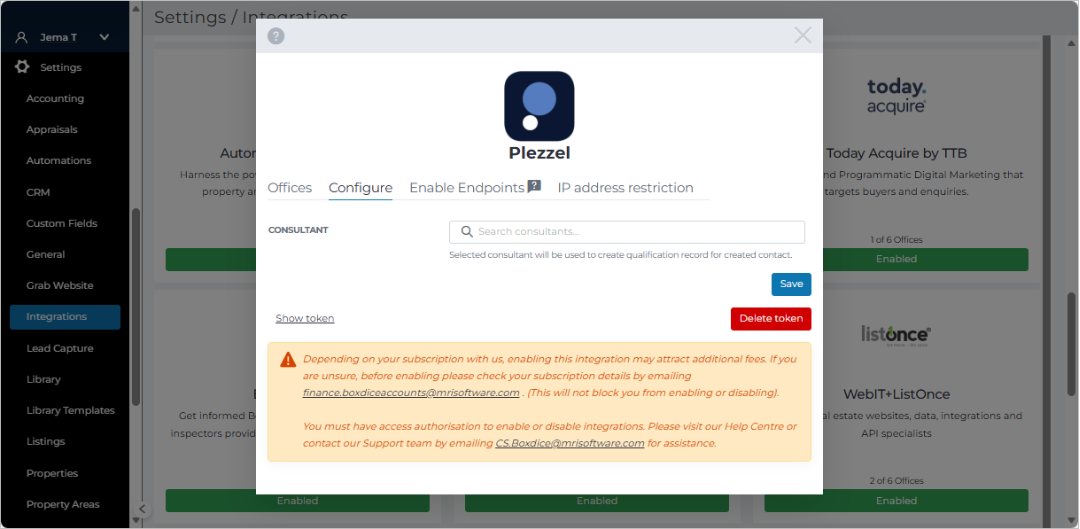This screenshot has height=529, width=1080.
Task: Open Lead Capture in sidebar
Action: [60, 349]
